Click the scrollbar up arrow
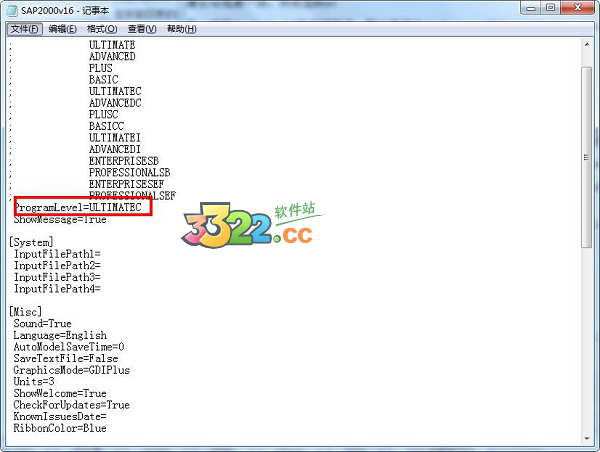 click(x=587, y=45)
